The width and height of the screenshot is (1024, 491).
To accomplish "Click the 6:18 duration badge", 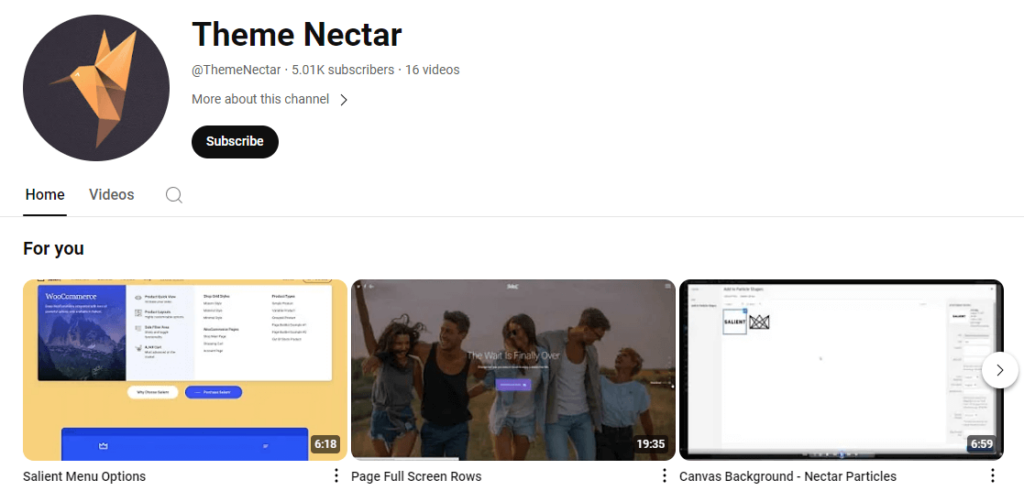I will [325, 445].
